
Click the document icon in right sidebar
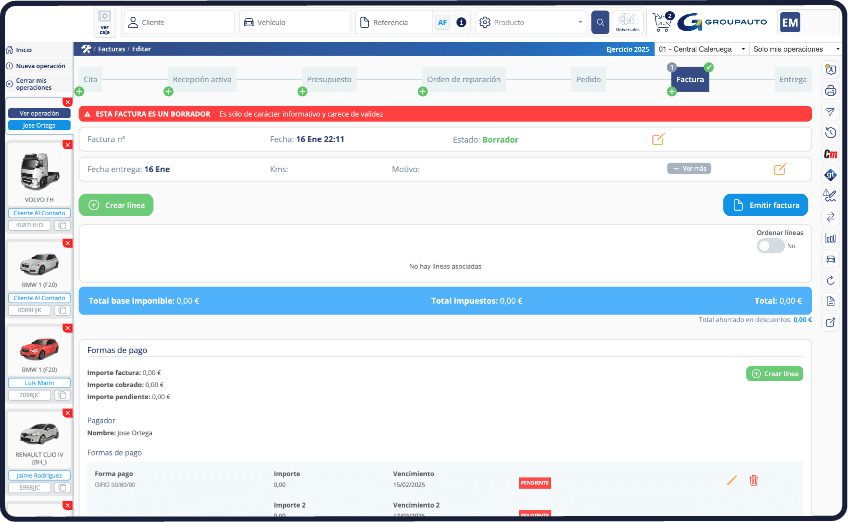point(831,301)
